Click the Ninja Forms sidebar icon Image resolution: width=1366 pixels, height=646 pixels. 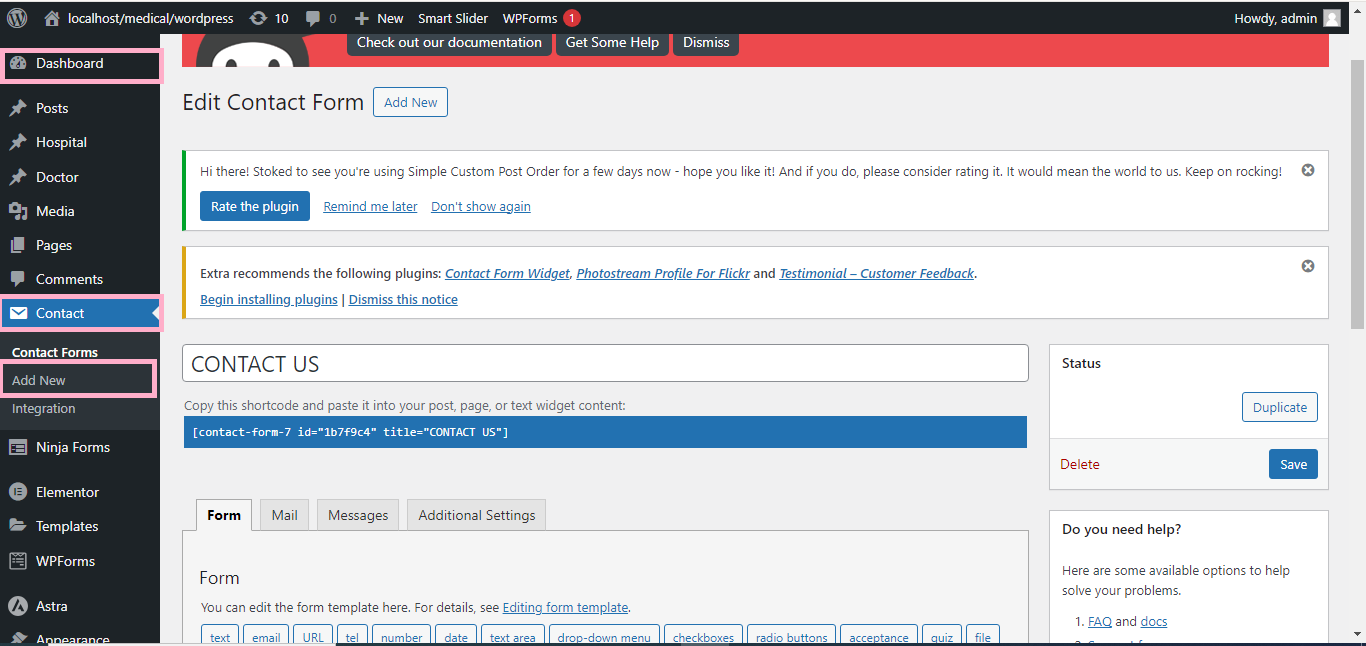[18, 447]
